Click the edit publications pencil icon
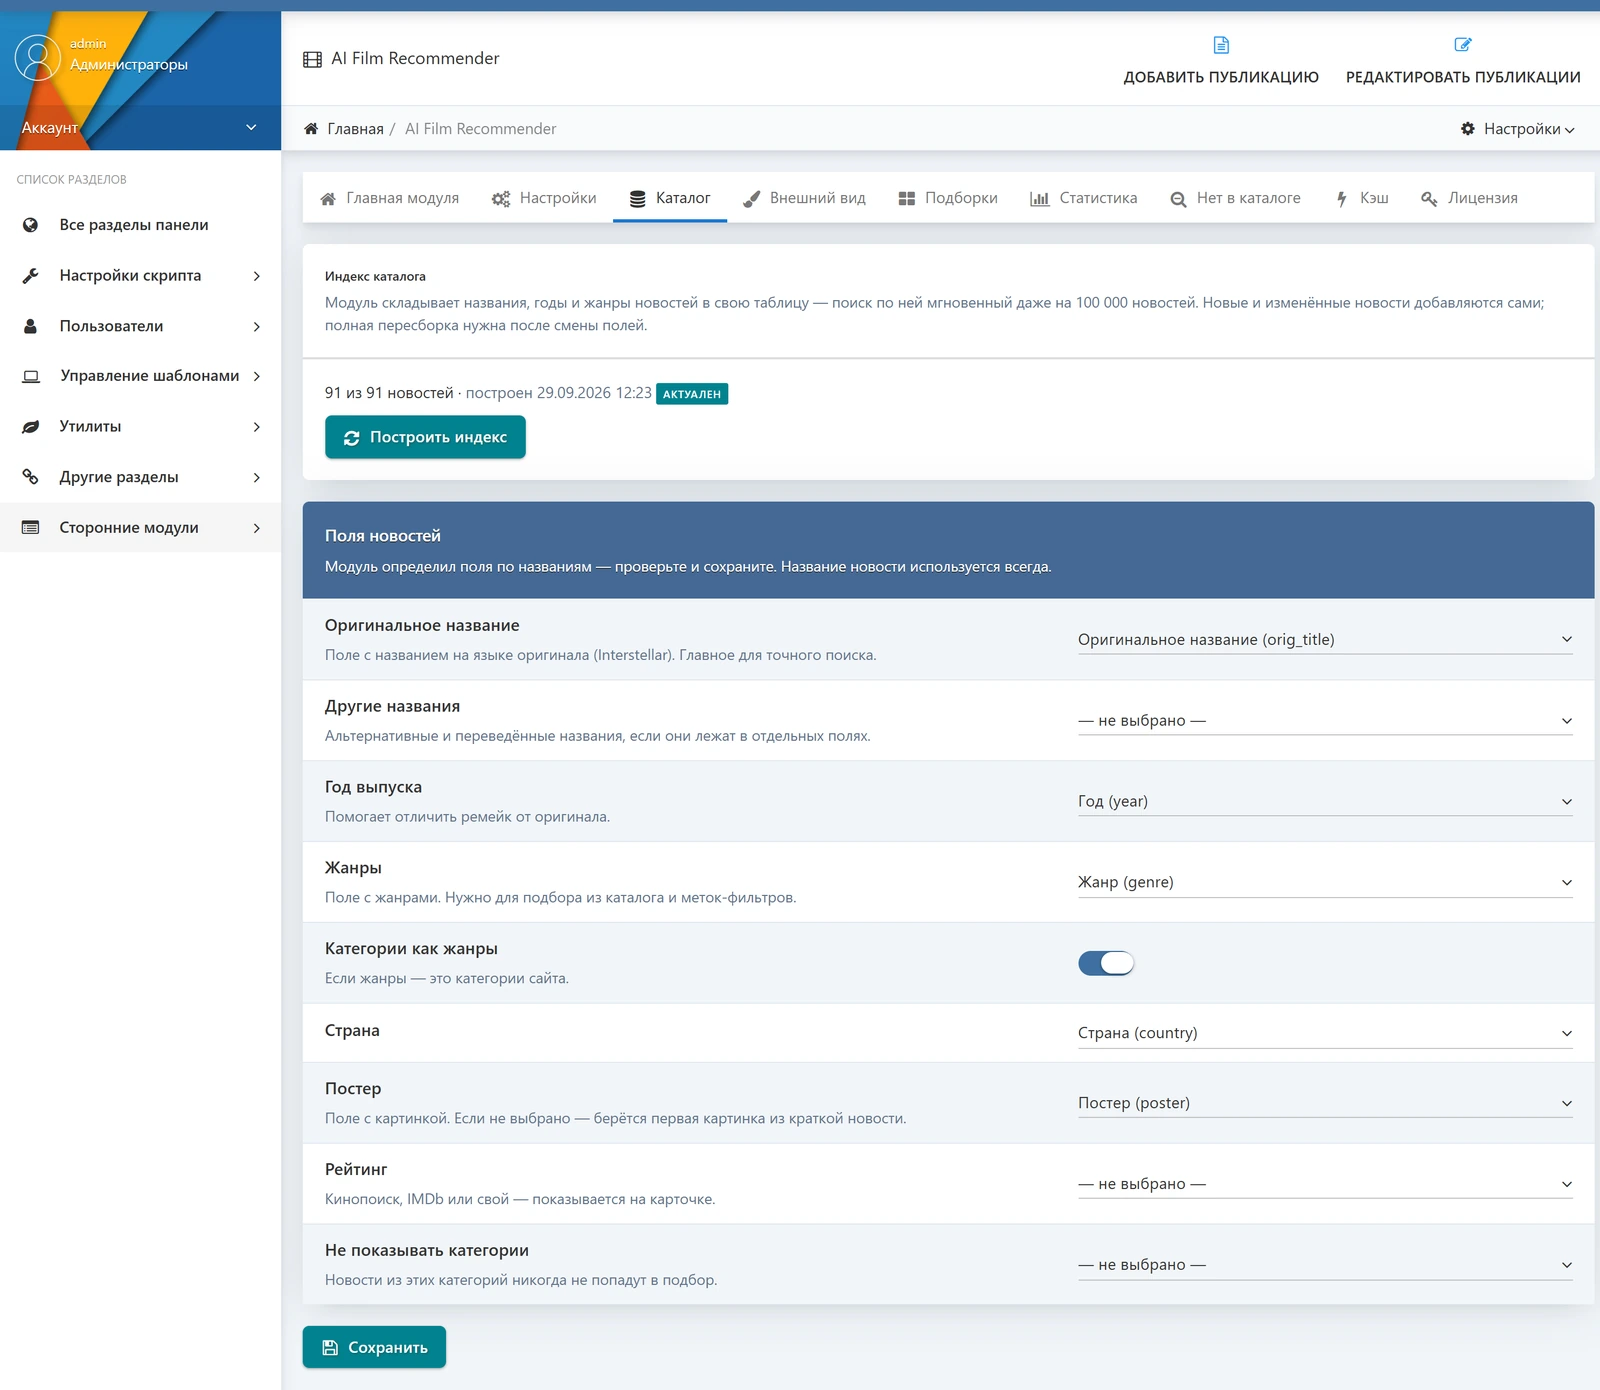The image size is (1600, 1390). 1463,45
